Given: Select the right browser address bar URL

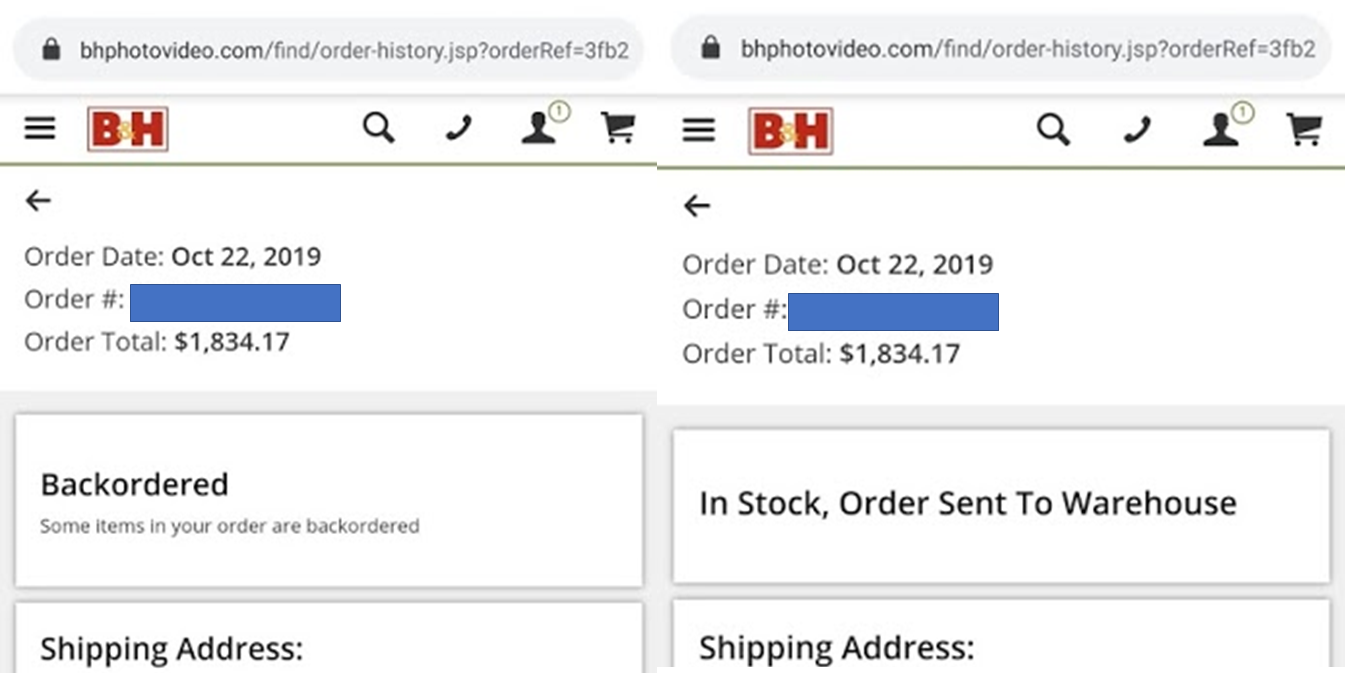Looking at the screenshot, I should click(x=1027, y=49).
